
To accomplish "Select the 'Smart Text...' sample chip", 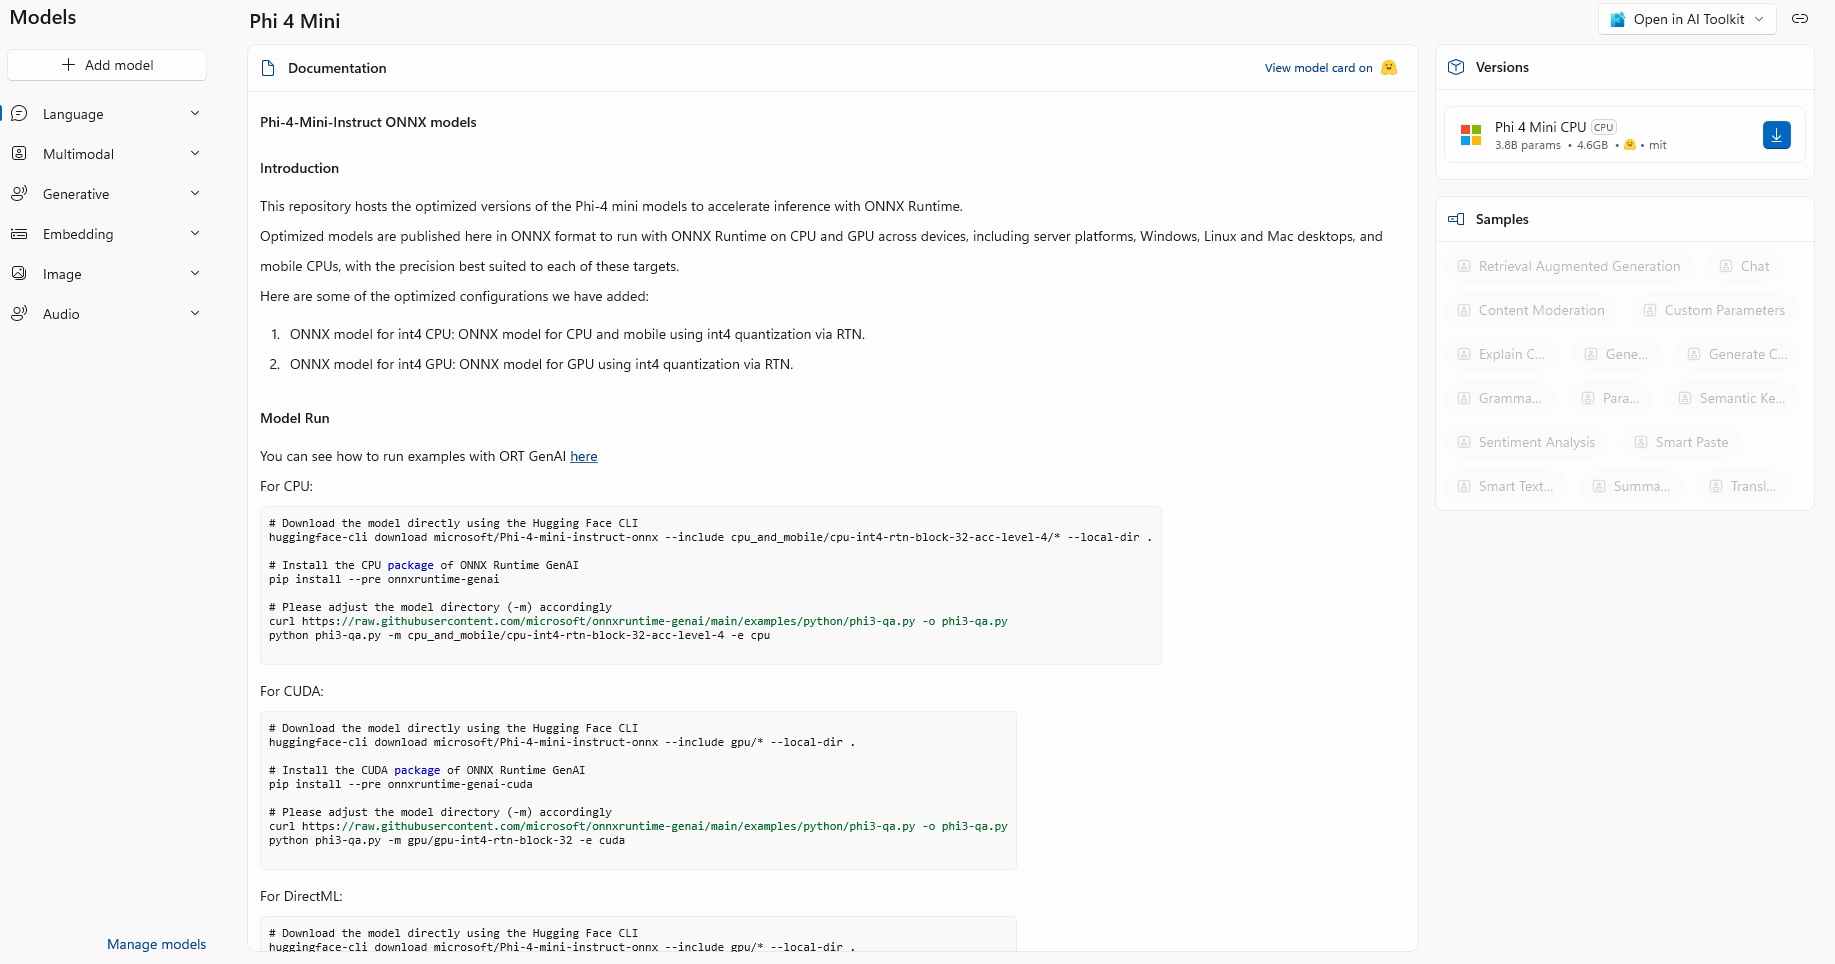I will click(x=1506, y=486).
